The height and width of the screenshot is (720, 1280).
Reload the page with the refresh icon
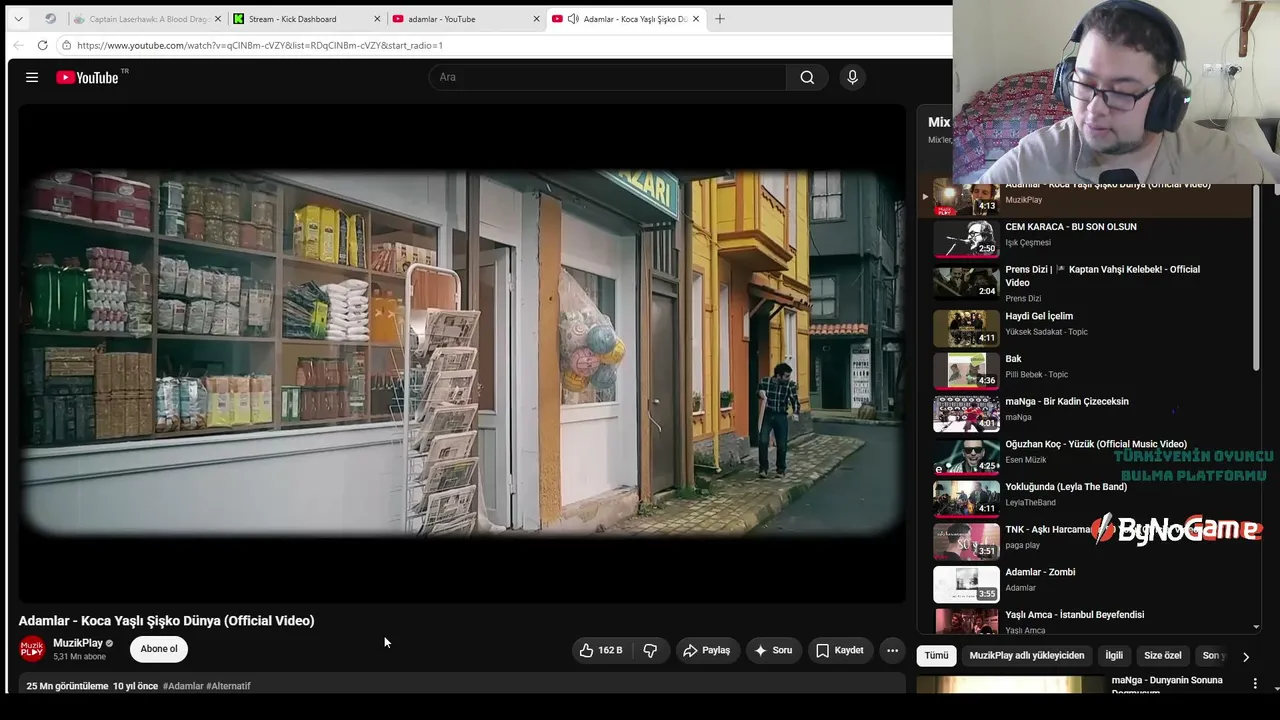point(42,45)
